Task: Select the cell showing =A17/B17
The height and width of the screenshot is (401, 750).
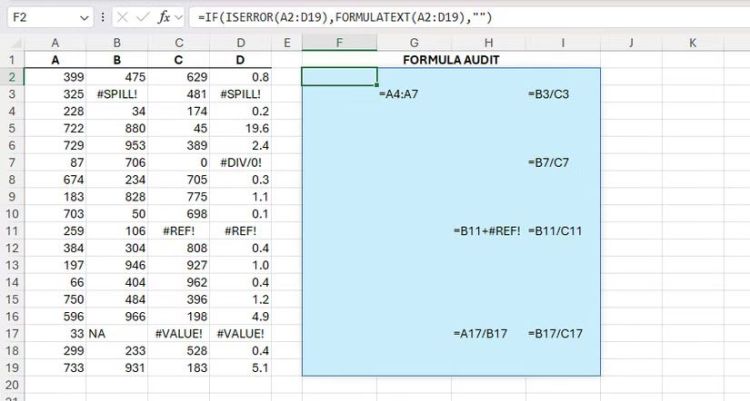Action: 487,334
